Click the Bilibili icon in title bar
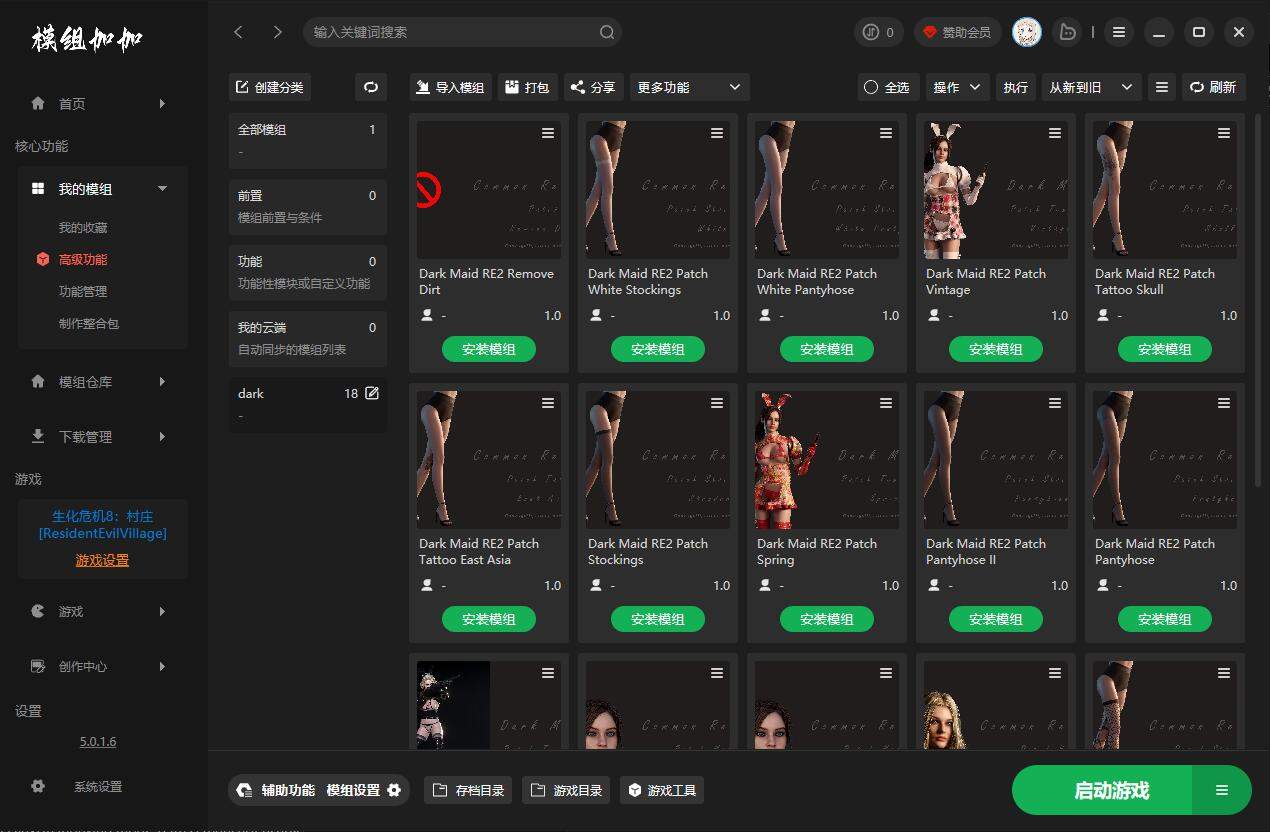This screenshot has height=832, width=1270. [x=1068, y=32]
